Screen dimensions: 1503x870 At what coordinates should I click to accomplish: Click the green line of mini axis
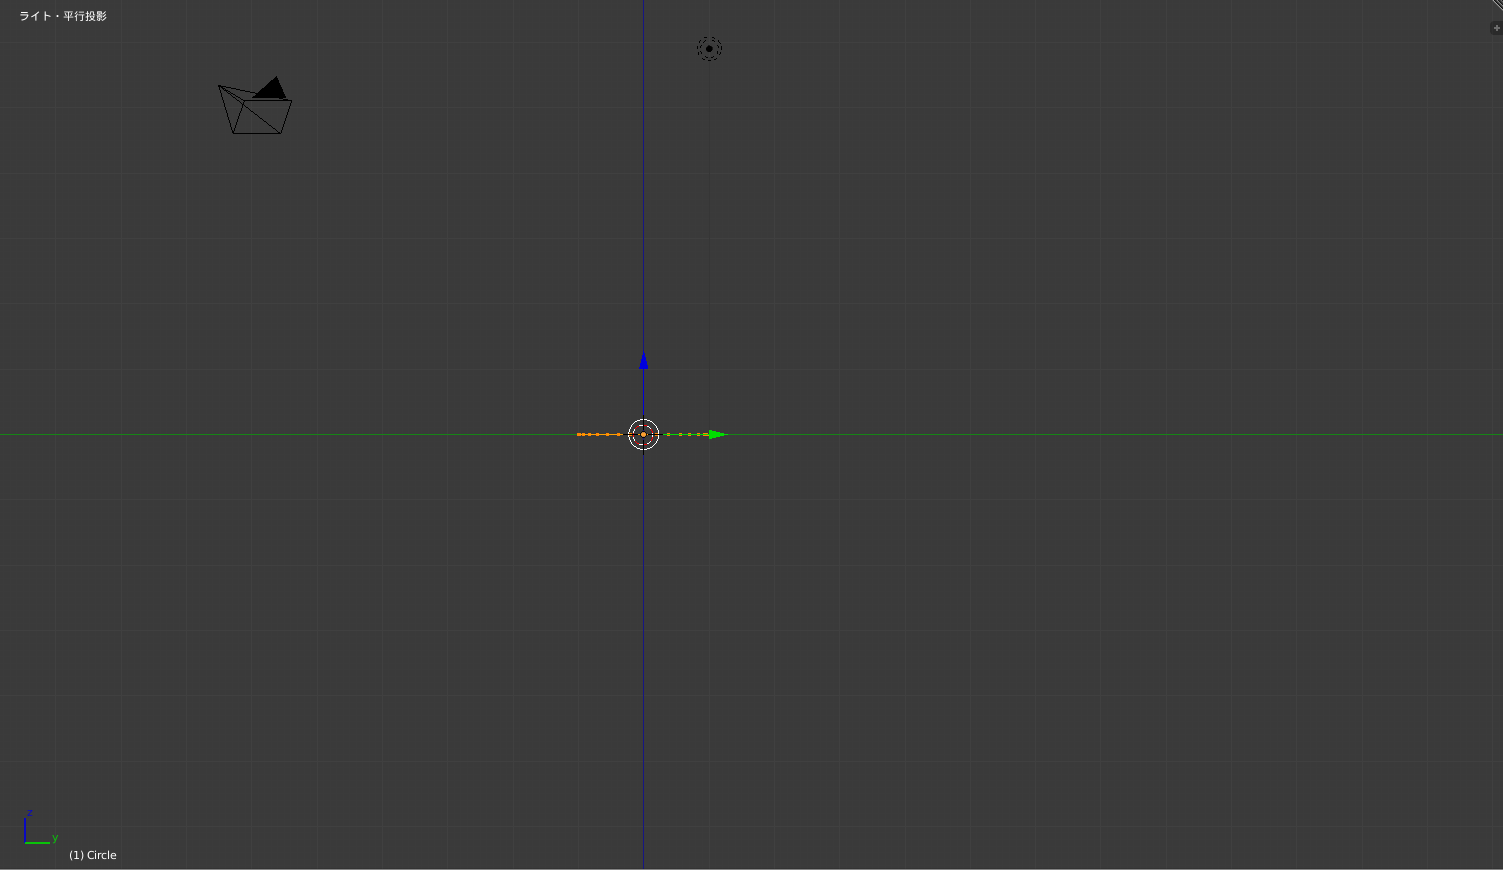pos(38,843)
